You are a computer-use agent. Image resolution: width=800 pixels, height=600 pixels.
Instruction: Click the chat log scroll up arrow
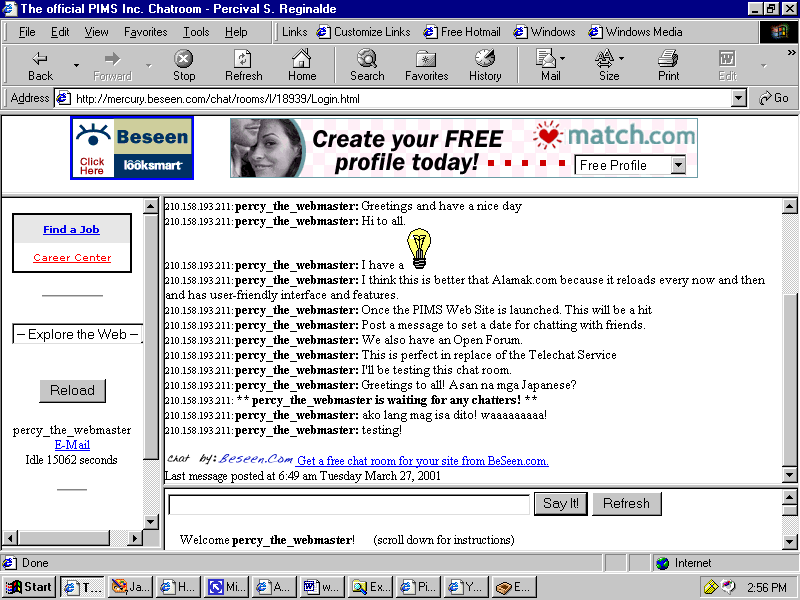click(x=789, y=206)
